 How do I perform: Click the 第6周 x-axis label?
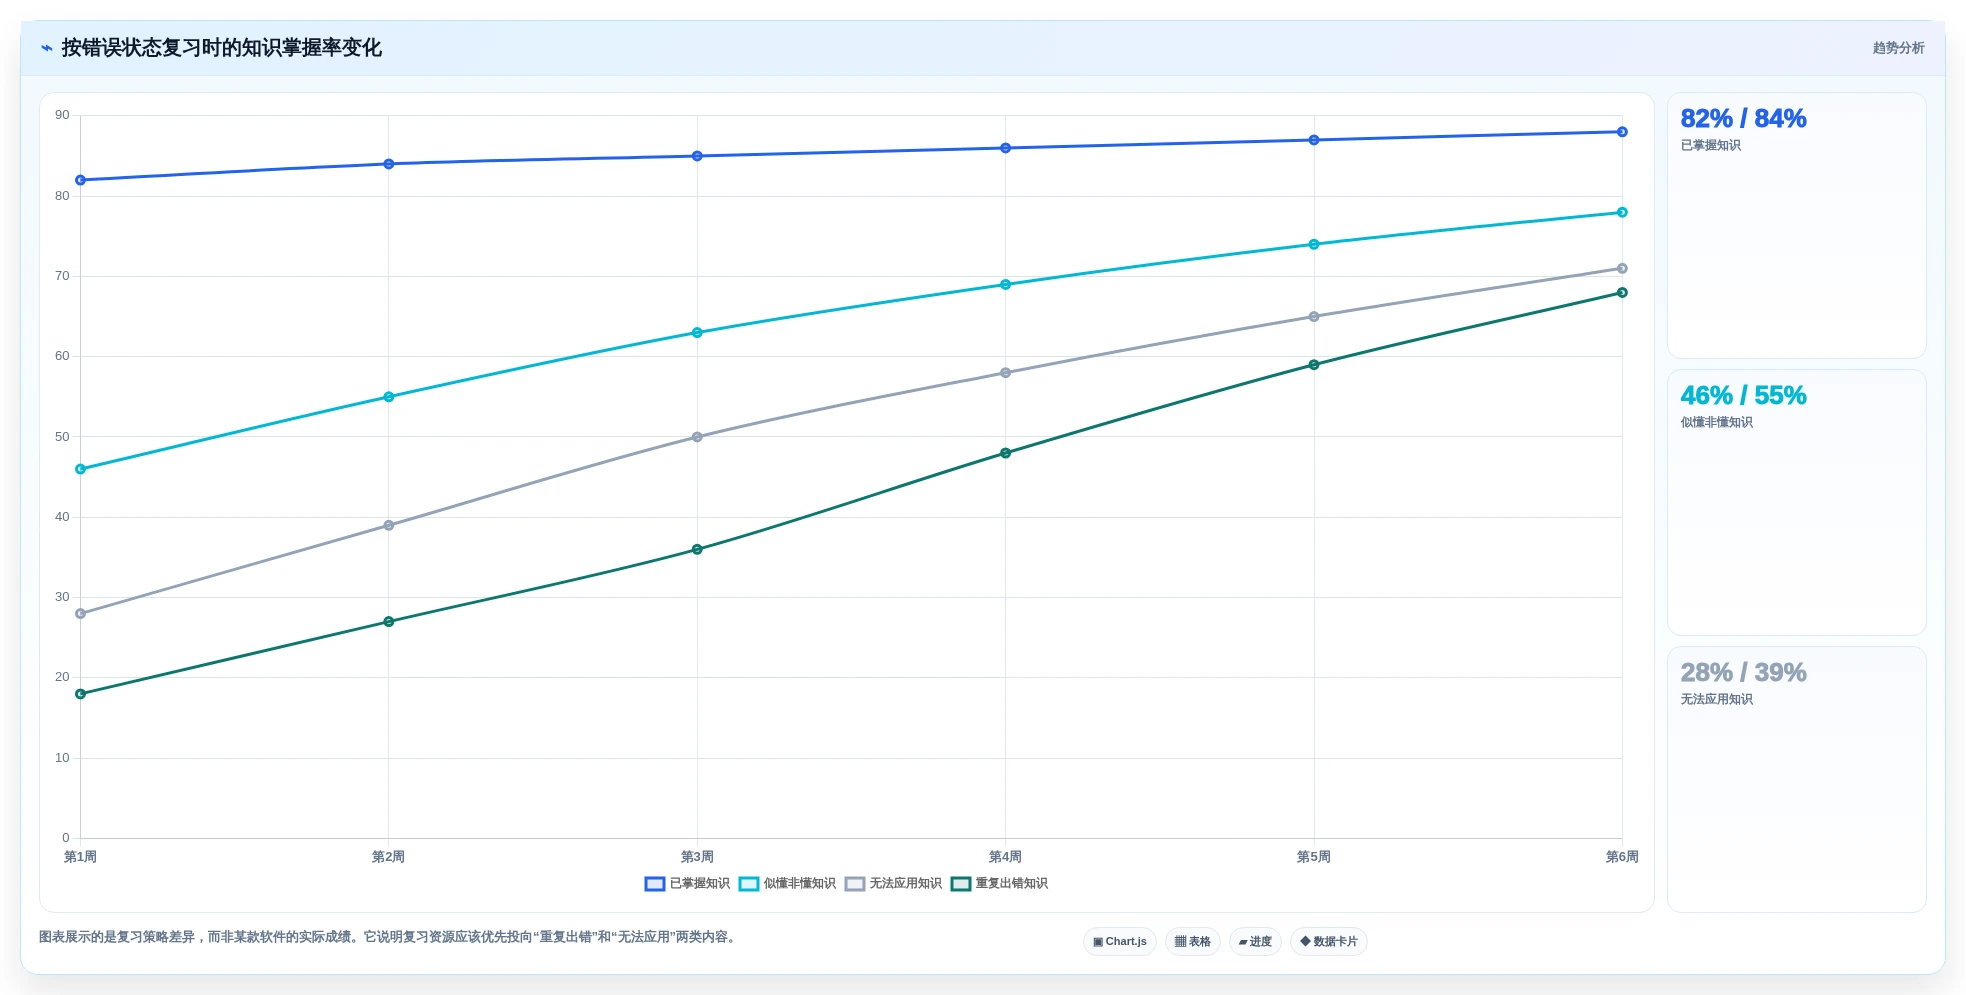coord(1622,857)
